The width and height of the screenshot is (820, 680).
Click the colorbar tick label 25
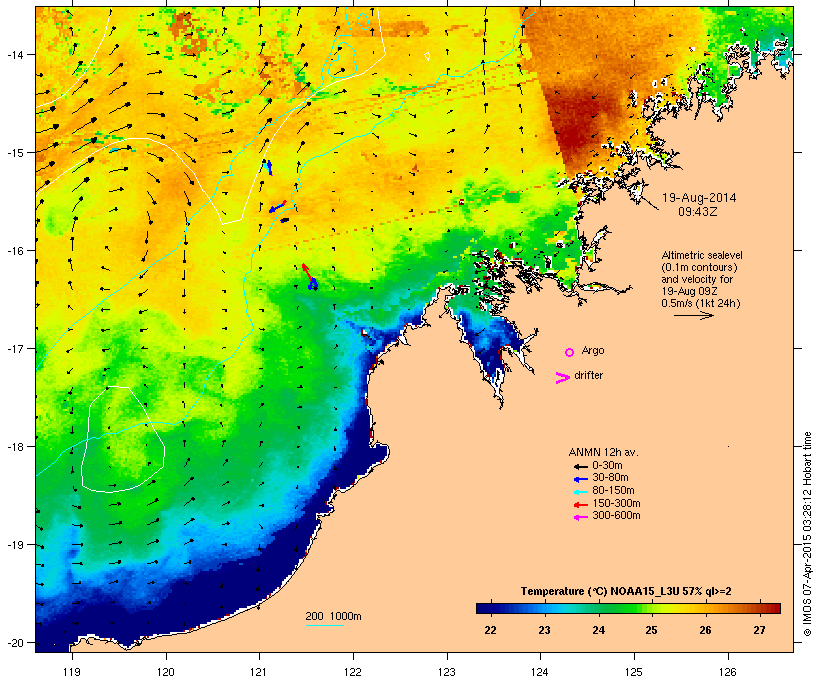[651, 630]
